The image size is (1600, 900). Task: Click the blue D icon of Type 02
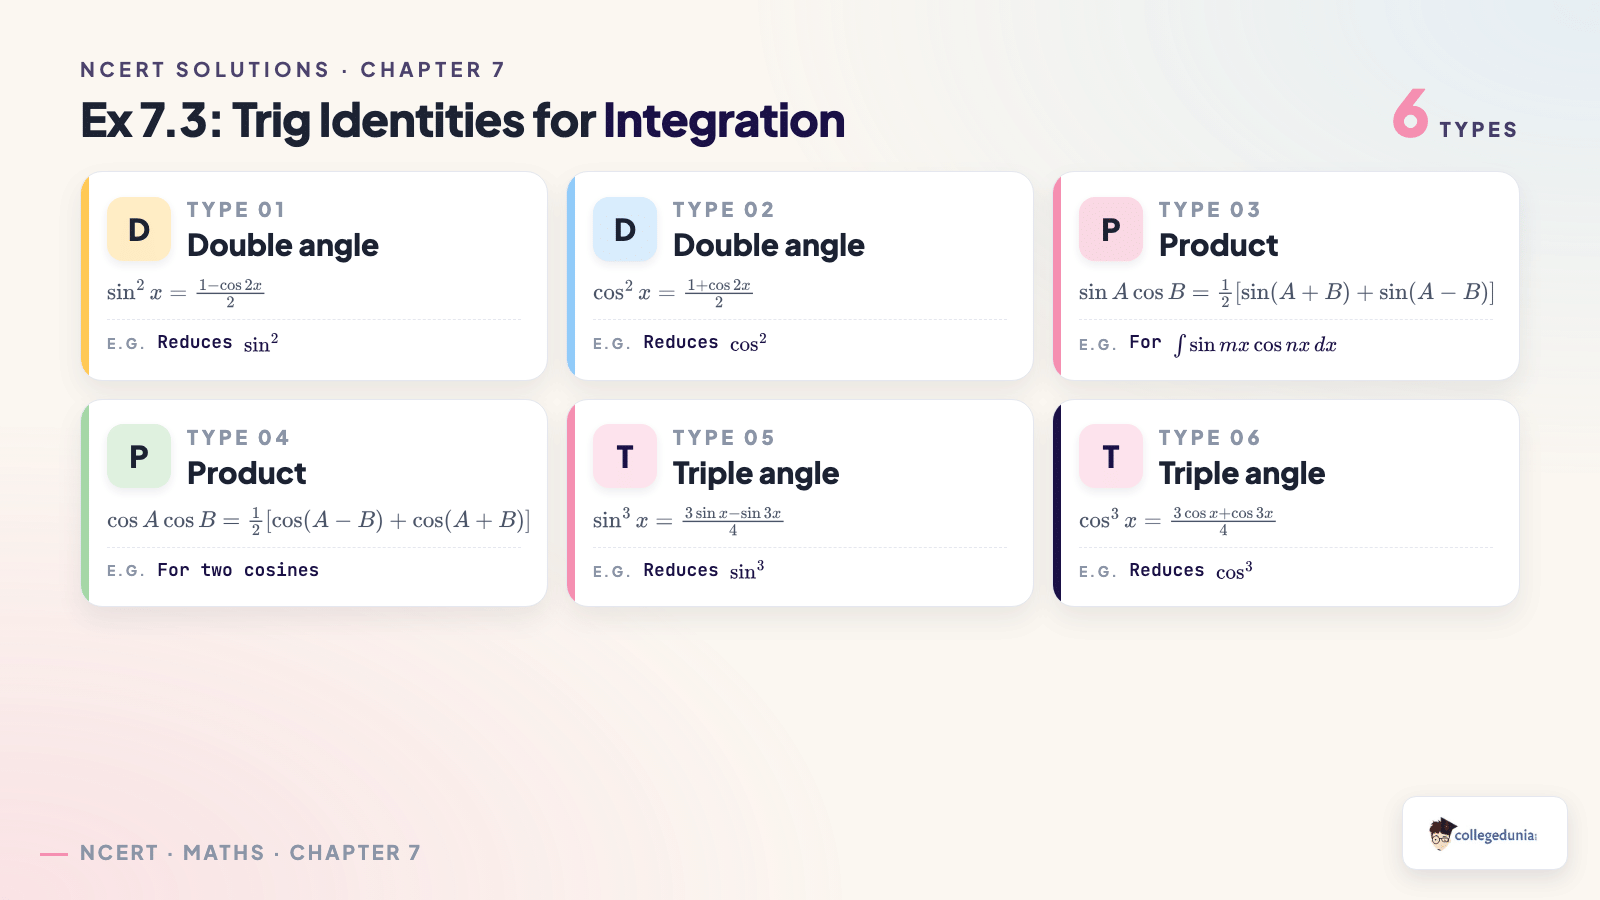tap(625, 229)
